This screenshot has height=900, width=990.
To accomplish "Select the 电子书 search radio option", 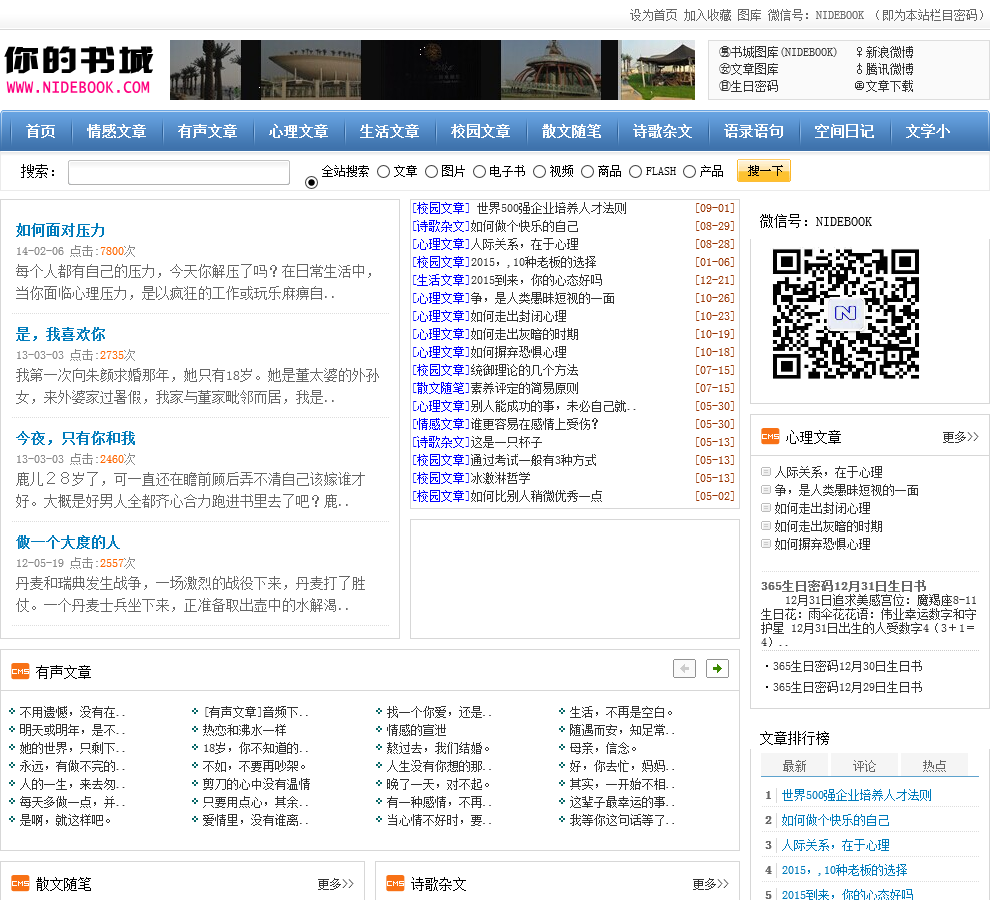I will pyautogui.click(x=479, y=172).
